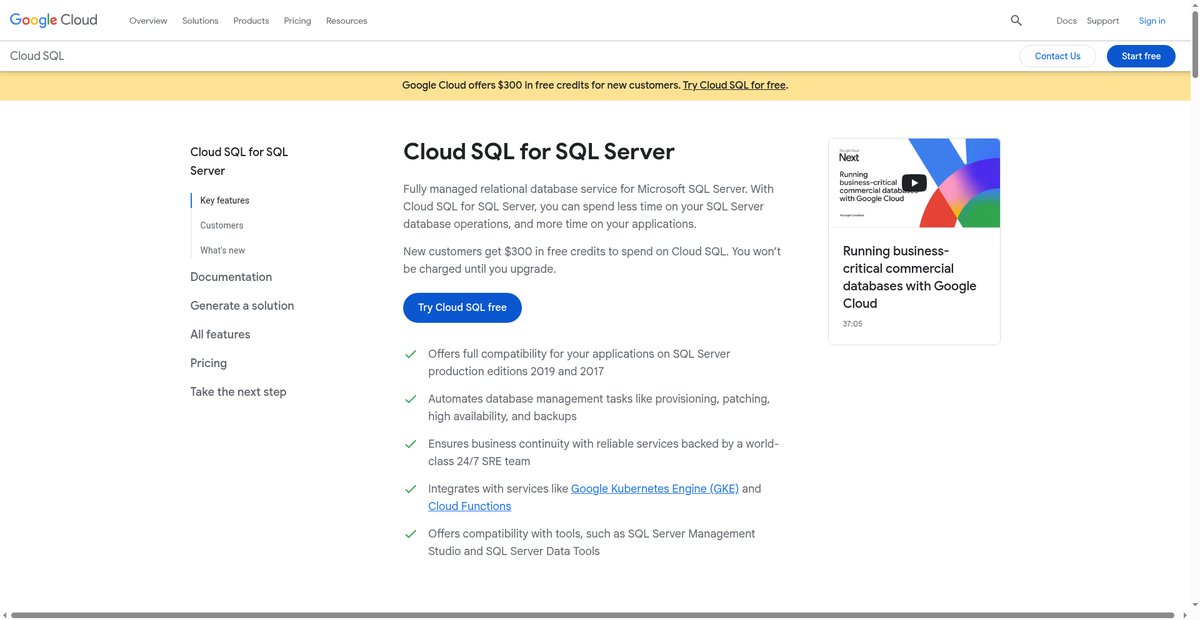Open the Pricing top navigation item

[297, 21]
